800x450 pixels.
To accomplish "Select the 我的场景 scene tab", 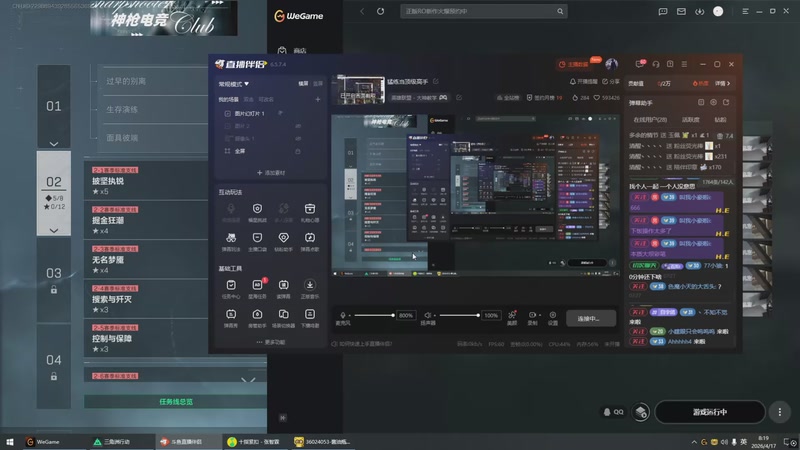I will 229,99.
